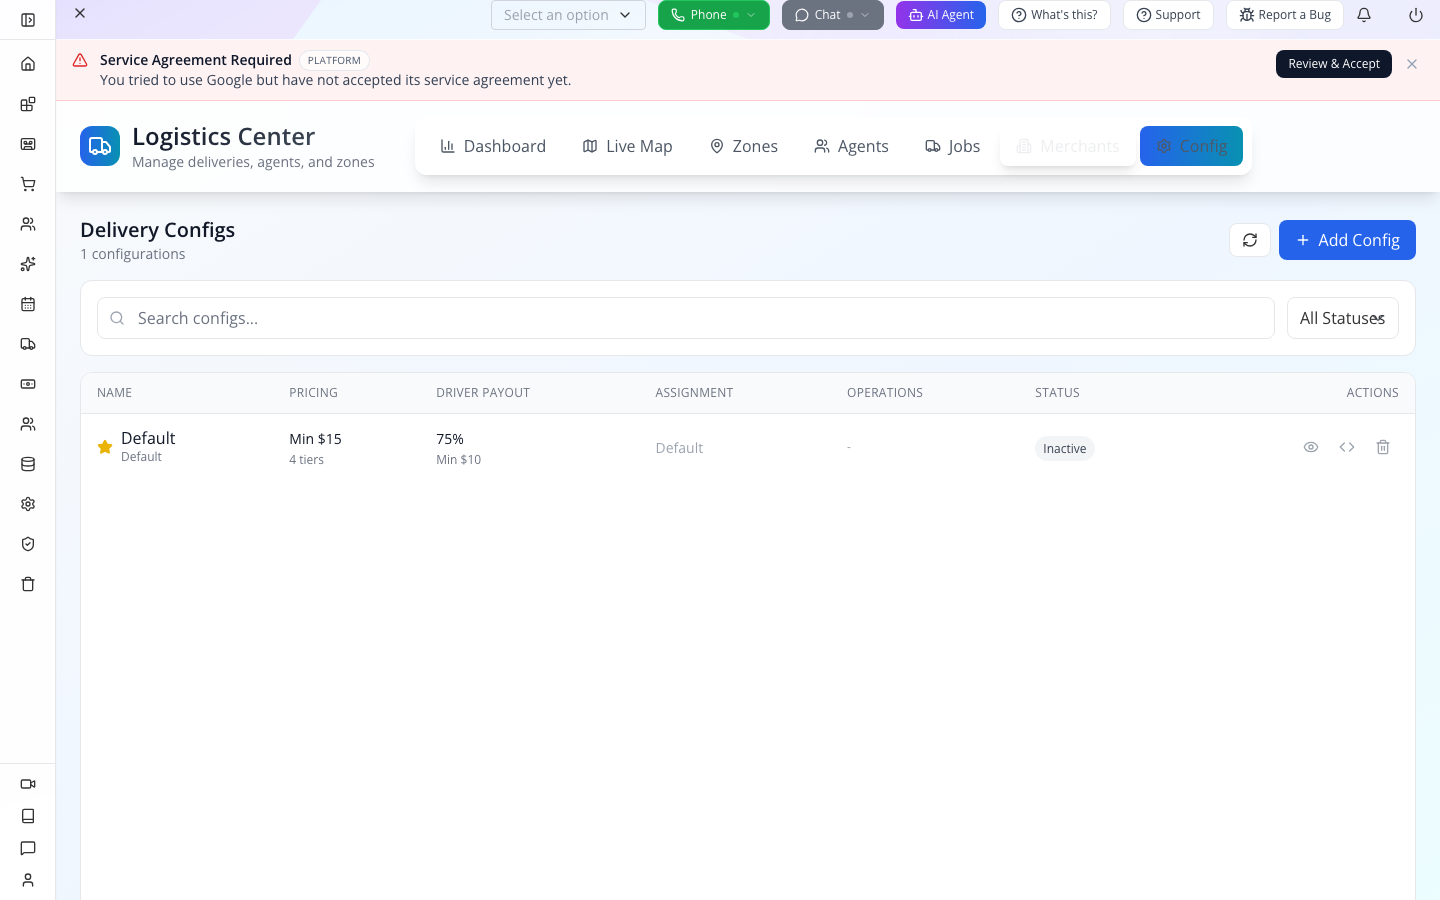Dismiss the Service Agreement banner
The width and height of the screenshot is (1440, 900).
[x=1412, y=64]
